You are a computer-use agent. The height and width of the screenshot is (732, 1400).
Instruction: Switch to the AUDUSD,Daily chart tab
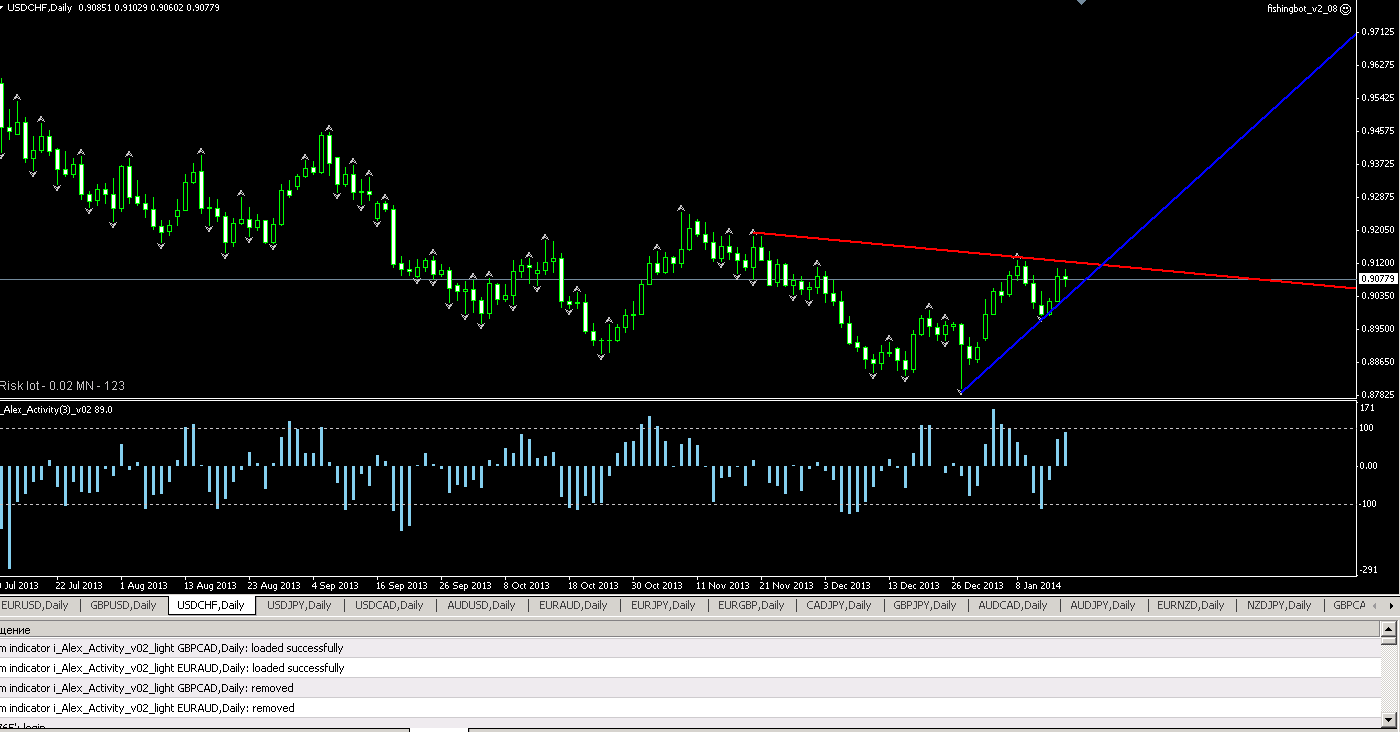(x=481, y=605)
